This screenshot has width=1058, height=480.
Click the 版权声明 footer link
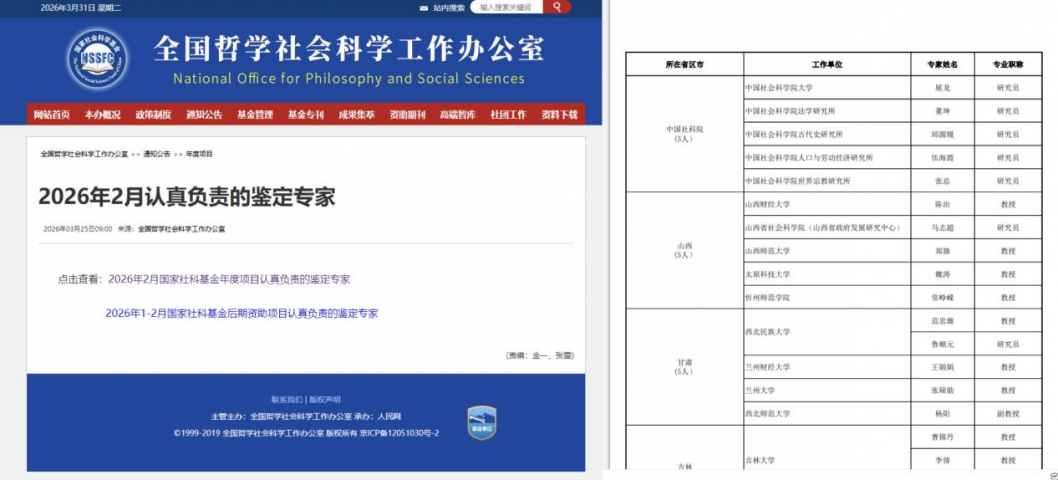coord(324,399)
